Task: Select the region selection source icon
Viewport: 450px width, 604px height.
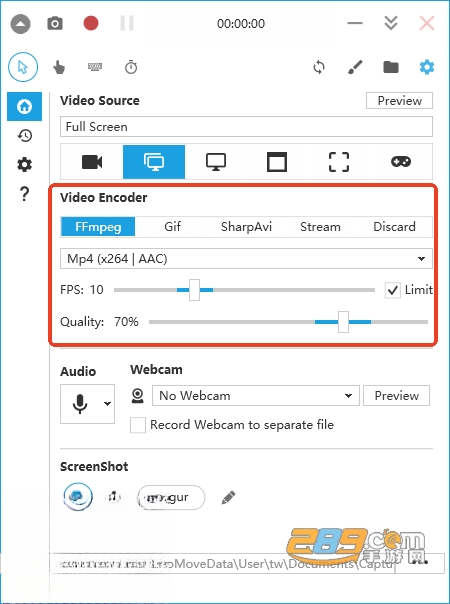Action: 339,162
